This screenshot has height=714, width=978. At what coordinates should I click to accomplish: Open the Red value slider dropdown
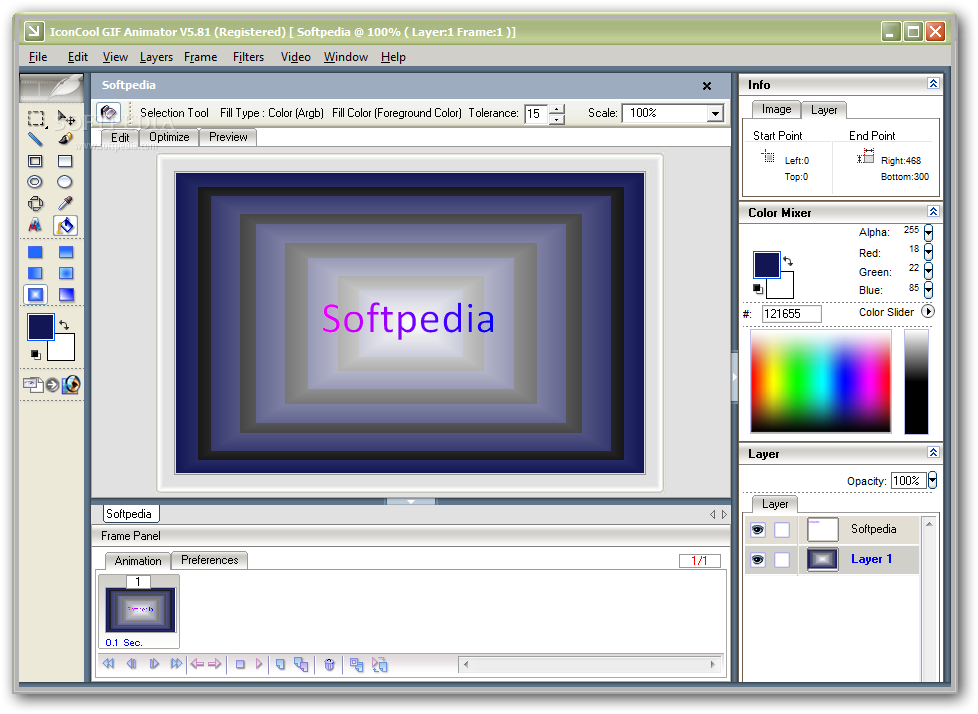tap(929, 252)
